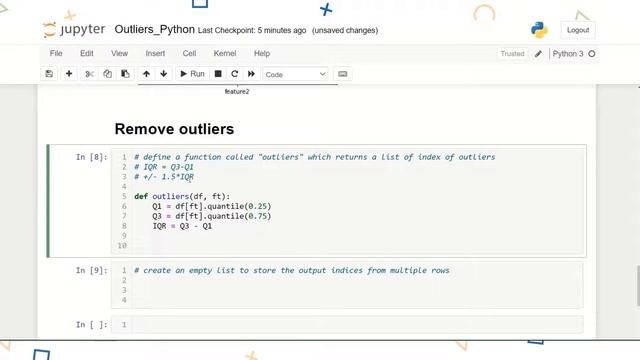Click the Last Checkpoint text
Viewport: 640px width, 360px height.
pos(252,31)
